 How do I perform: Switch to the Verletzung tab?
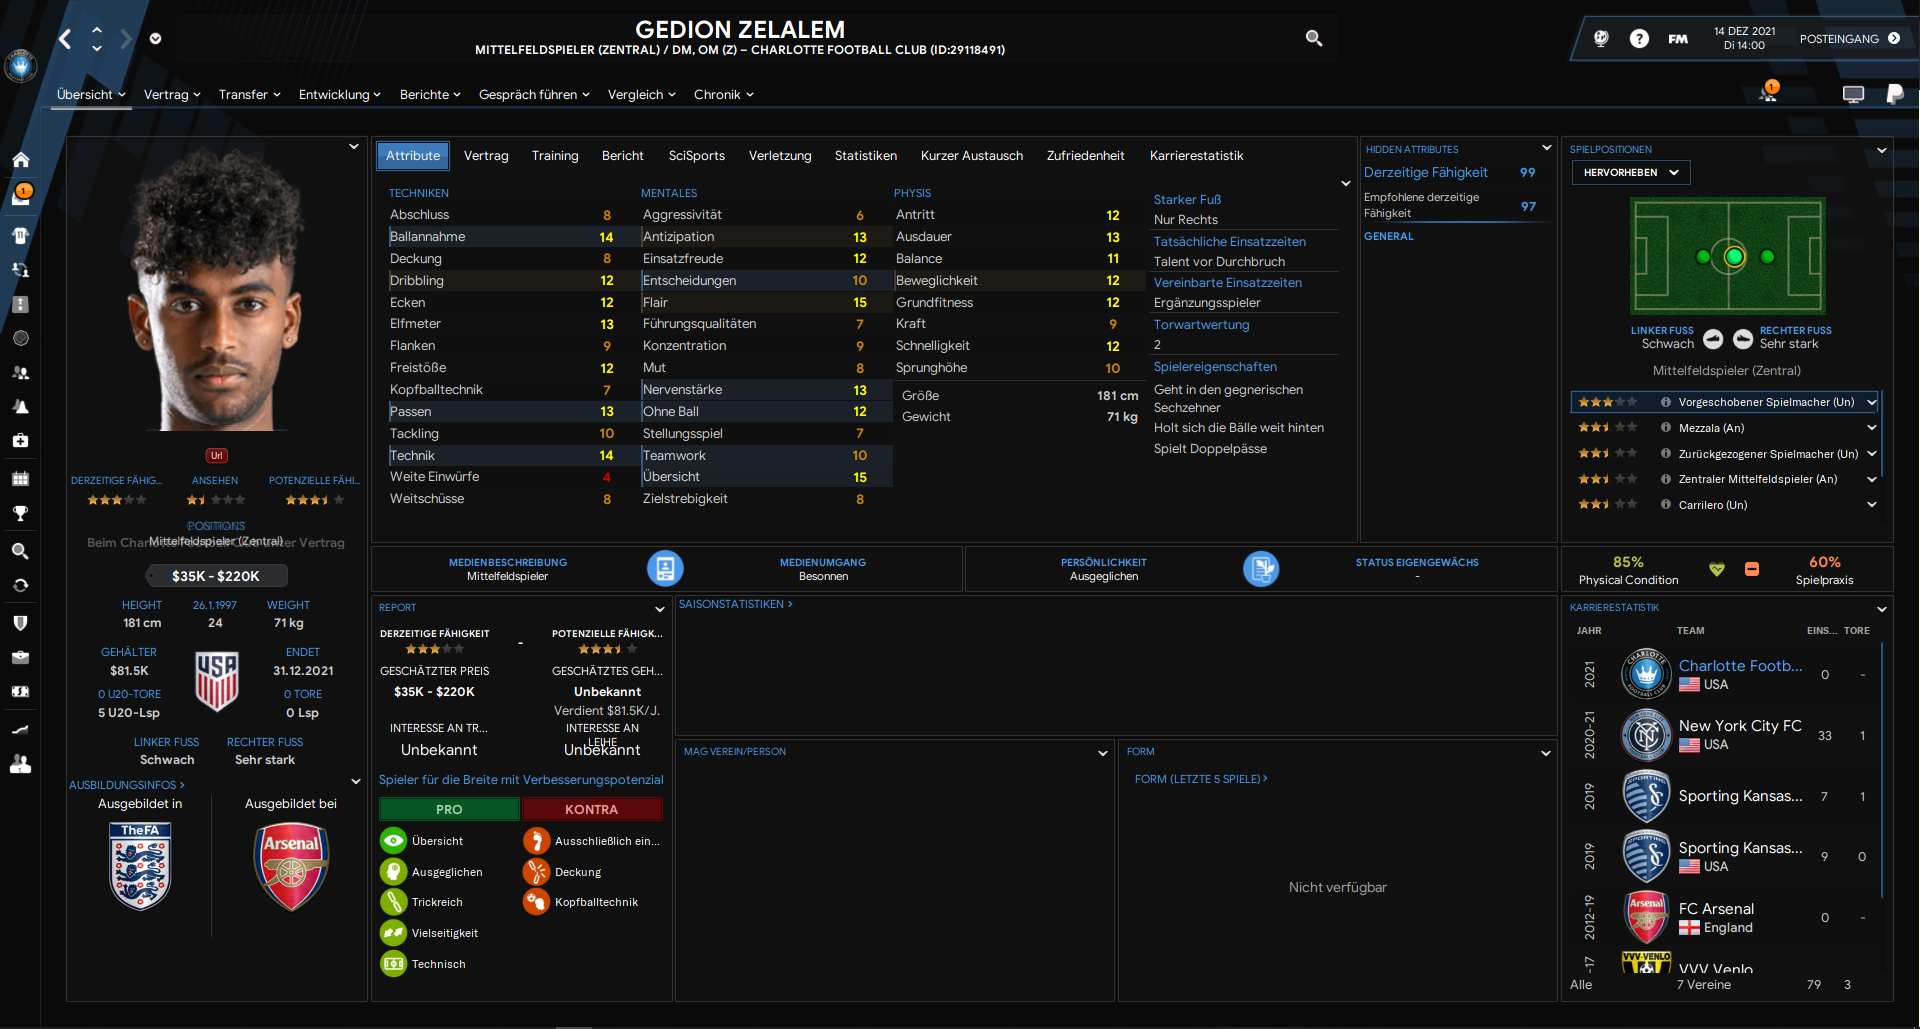[780, 155]
